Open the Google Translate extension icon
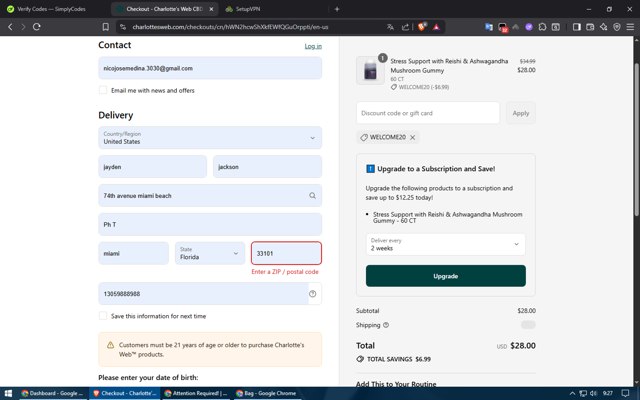 [x=489, y=27]
